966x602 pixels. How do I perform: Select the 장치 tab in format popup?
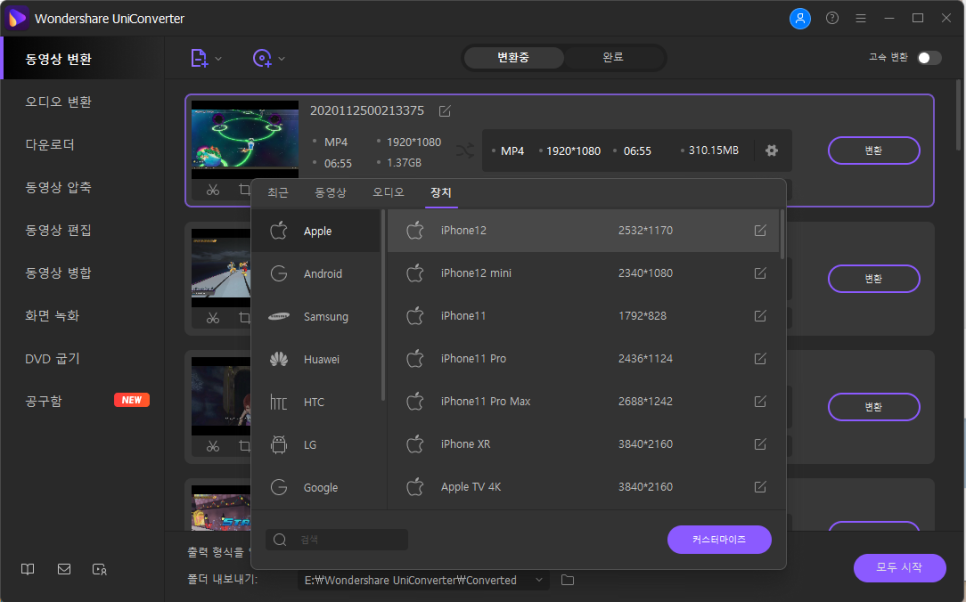point(440,193)
